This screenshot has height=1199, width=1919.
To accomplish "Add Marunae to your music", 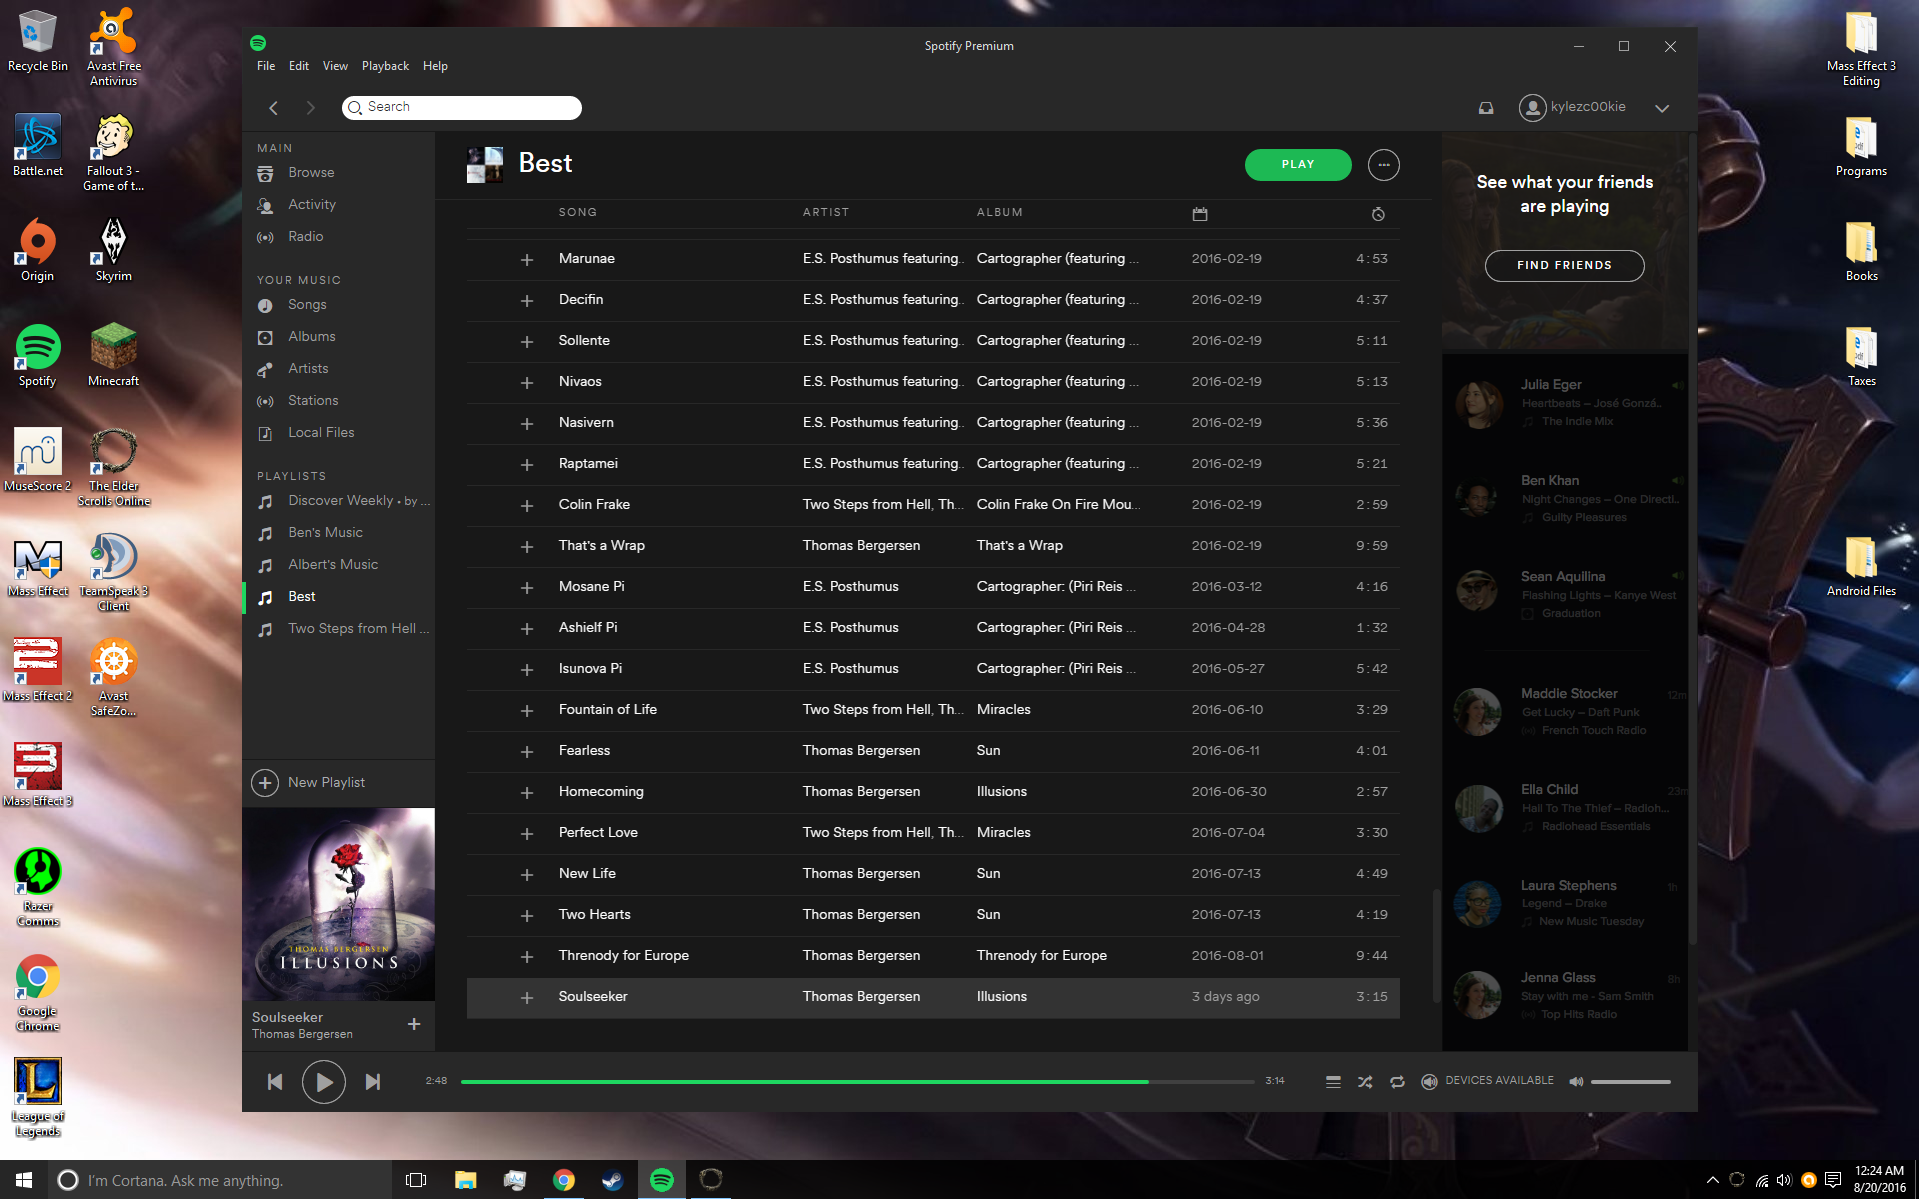I will (527, 260).
